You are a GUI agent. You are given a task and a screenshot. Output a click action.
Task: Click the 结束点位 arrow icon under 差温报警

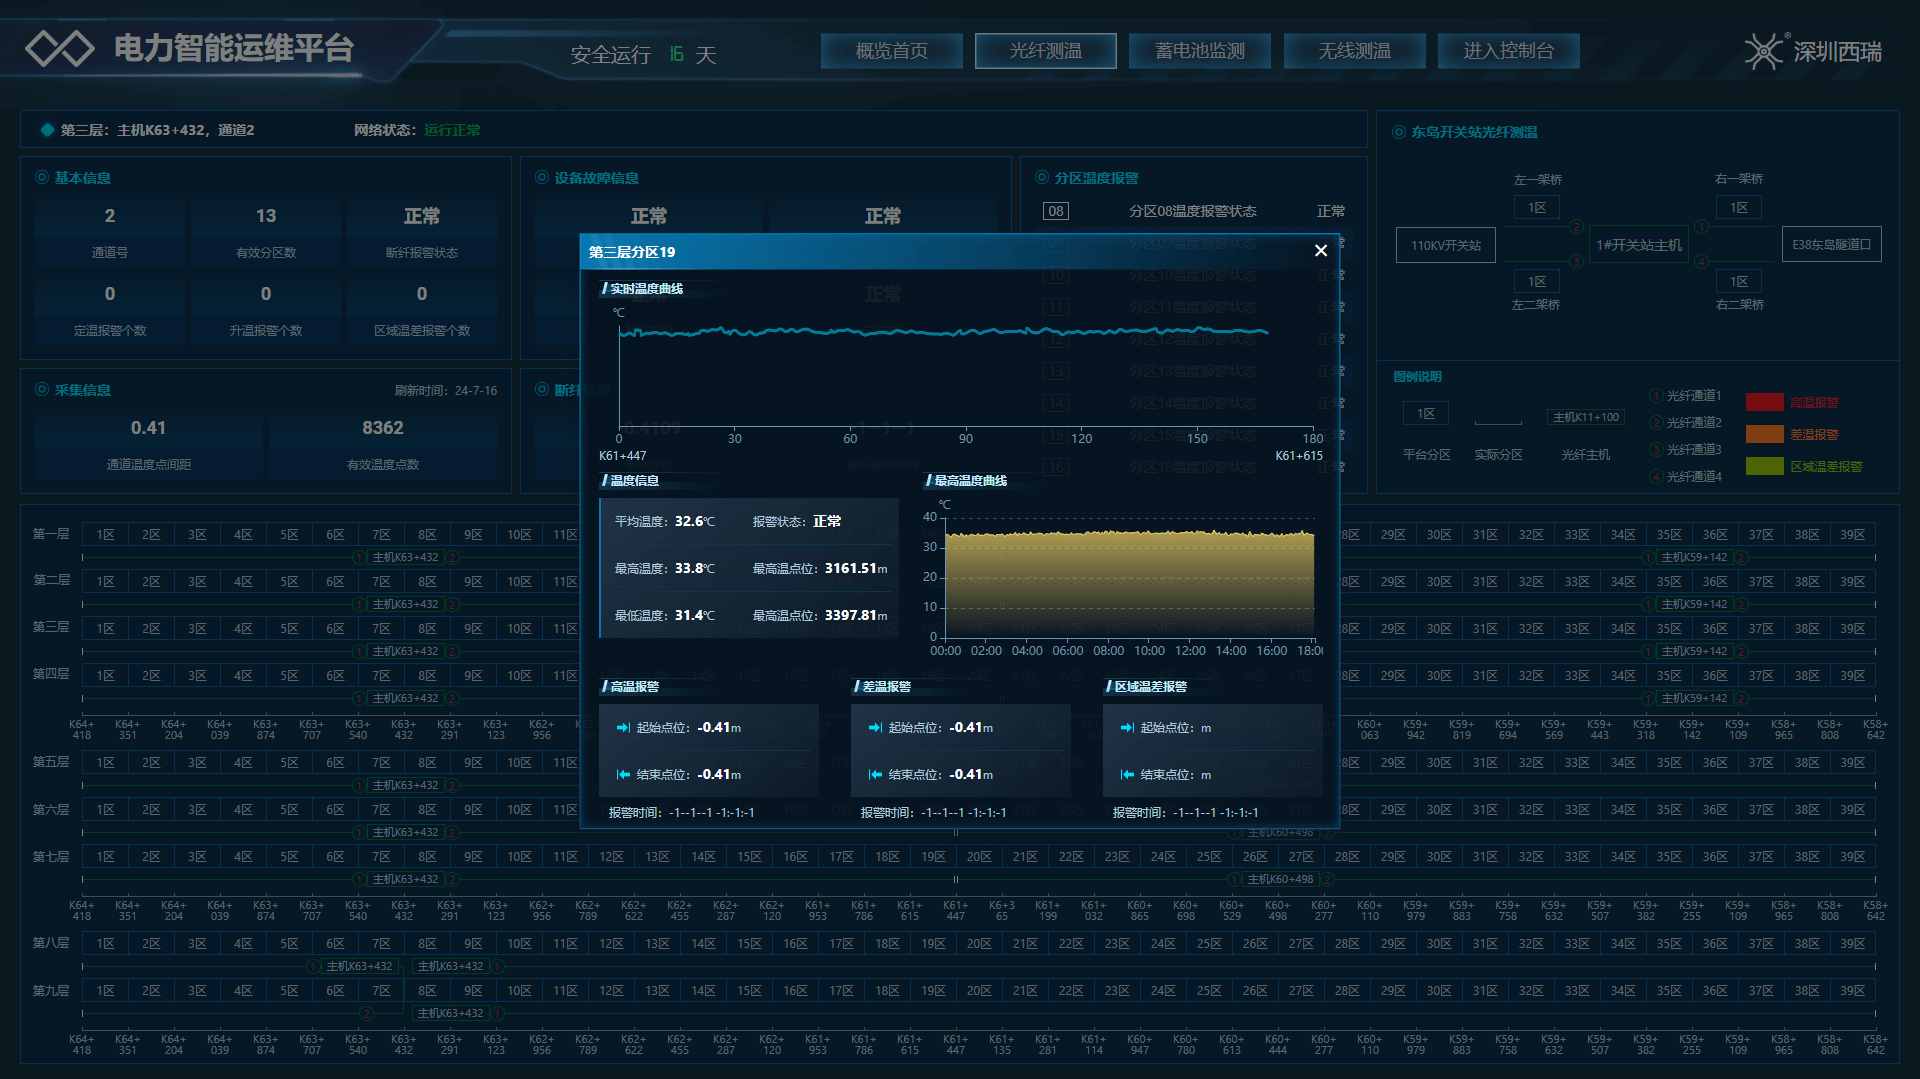coord(875,775)
